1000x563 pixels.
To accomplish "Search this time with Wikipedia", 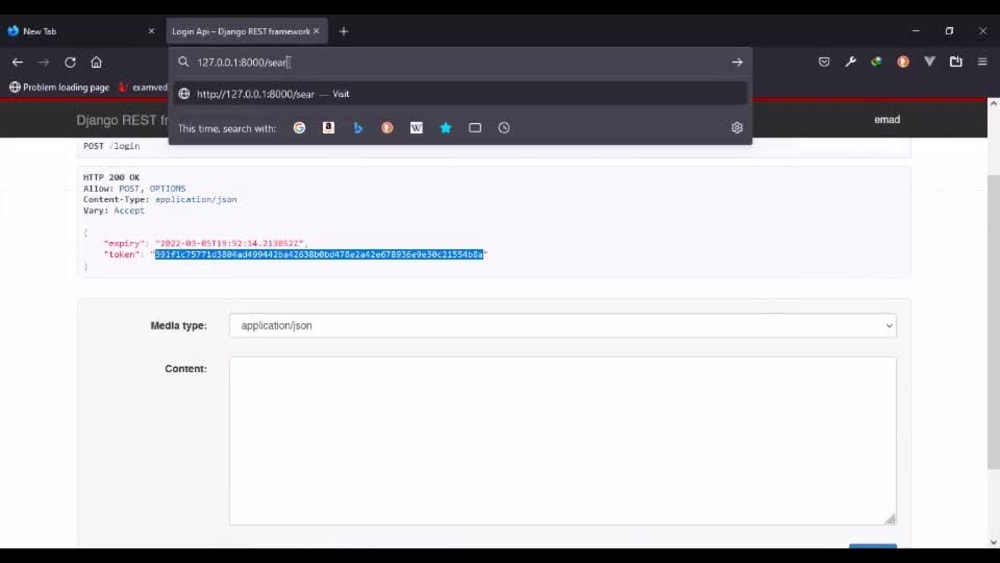I will (416, 128).
